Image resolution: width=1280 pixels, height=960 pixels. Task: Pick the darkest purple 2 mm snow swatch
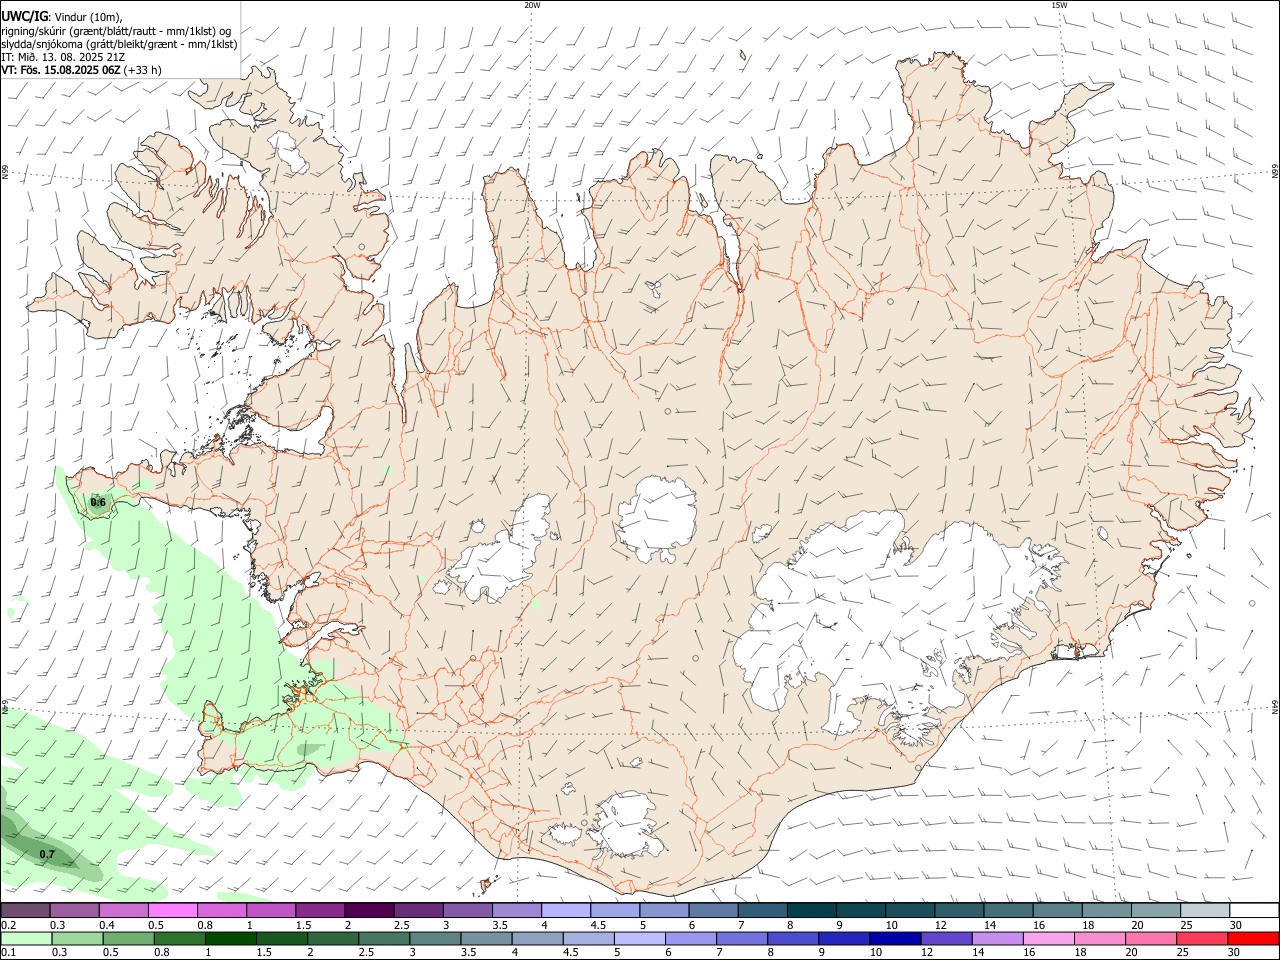click(369, 911)
